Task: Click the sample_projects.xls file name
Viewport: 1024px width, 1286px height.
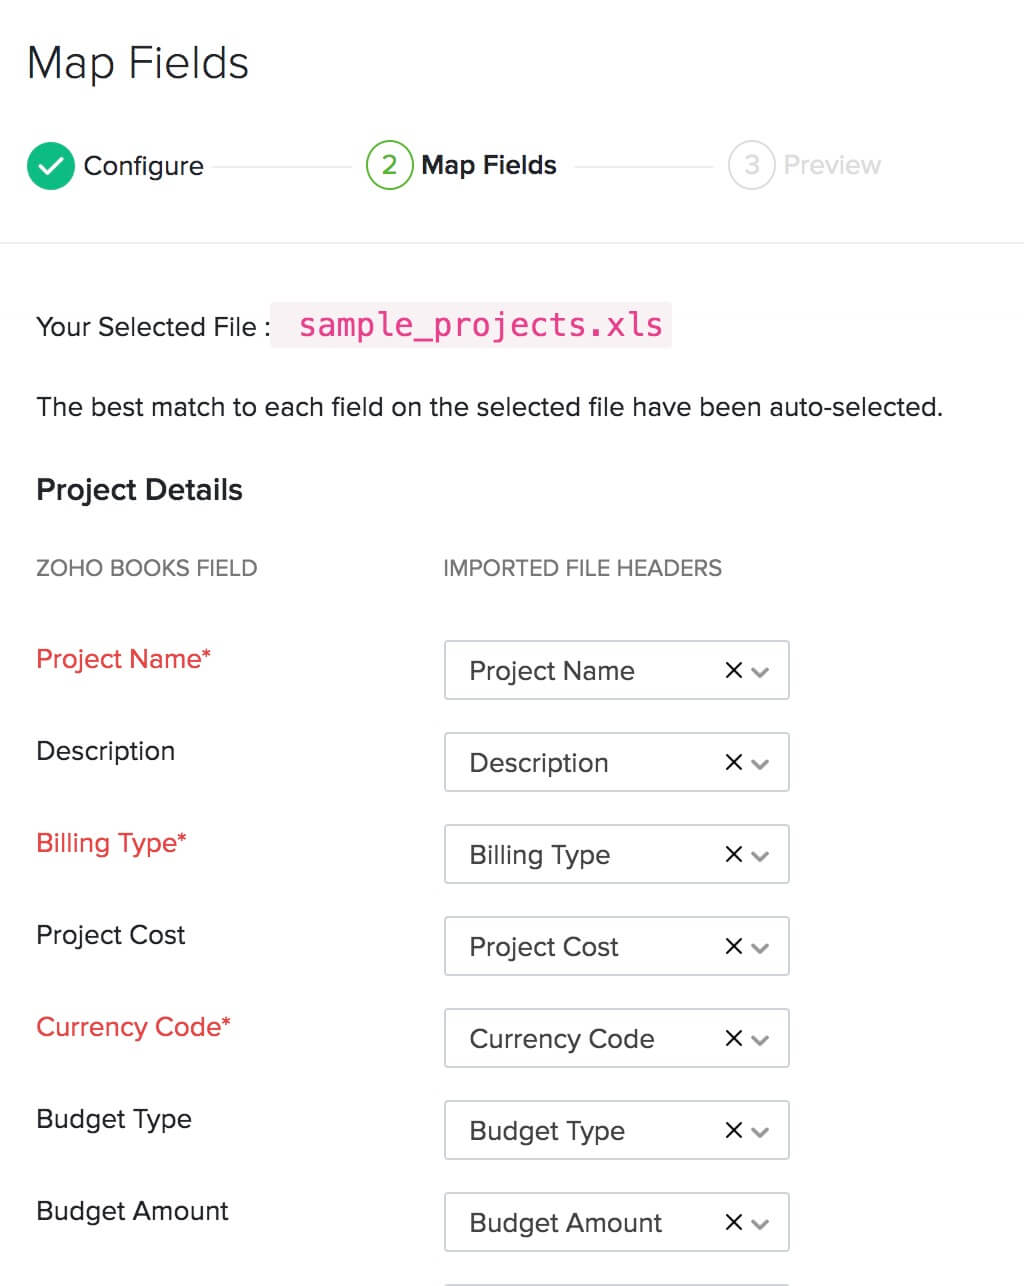Action: pos(481,324)
